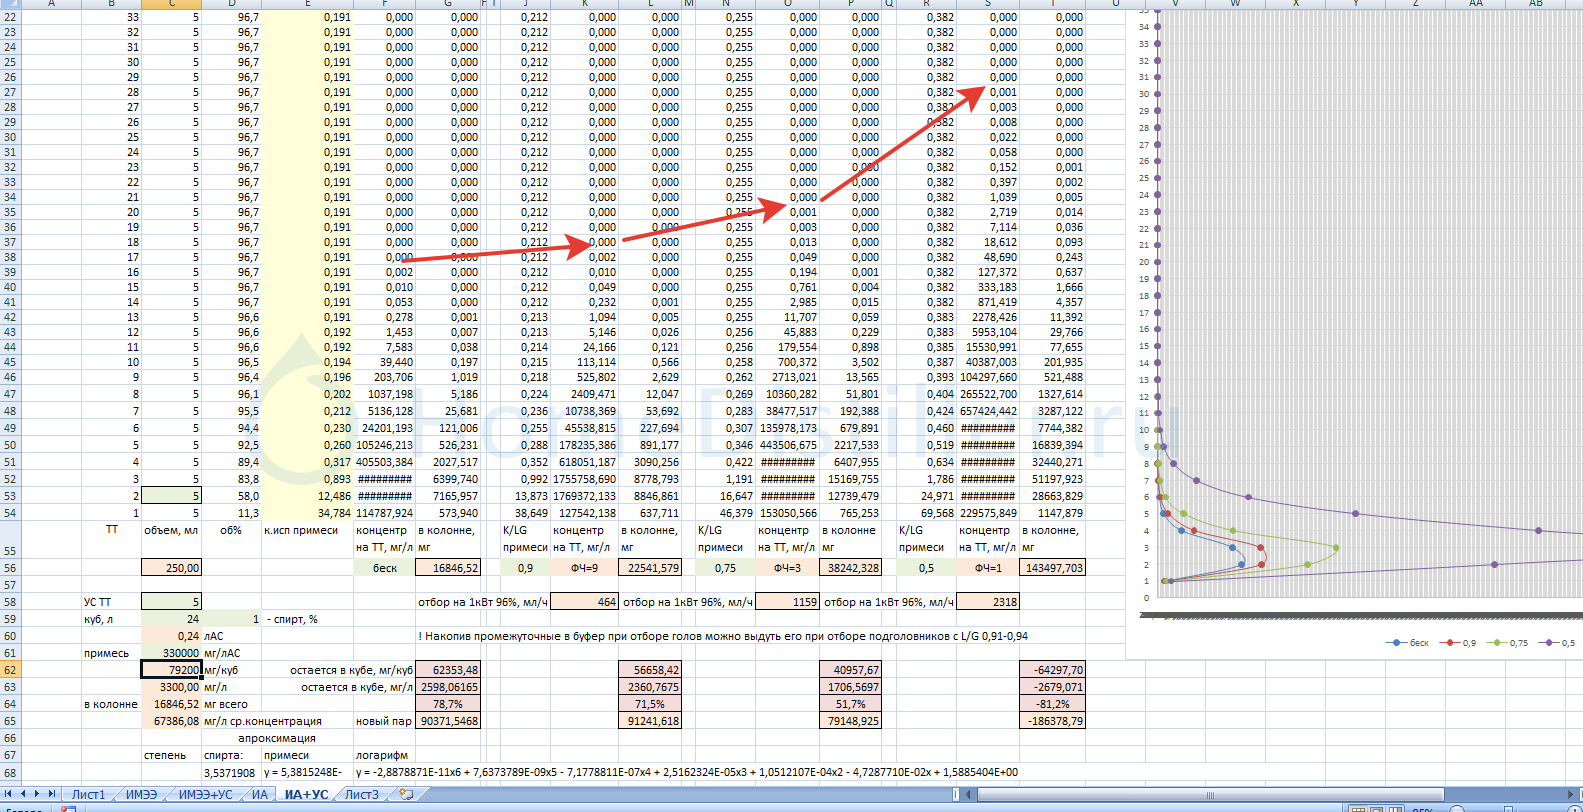Click the cell containing -186378,79
The image size is (1583, 812).
point(1052,721)
